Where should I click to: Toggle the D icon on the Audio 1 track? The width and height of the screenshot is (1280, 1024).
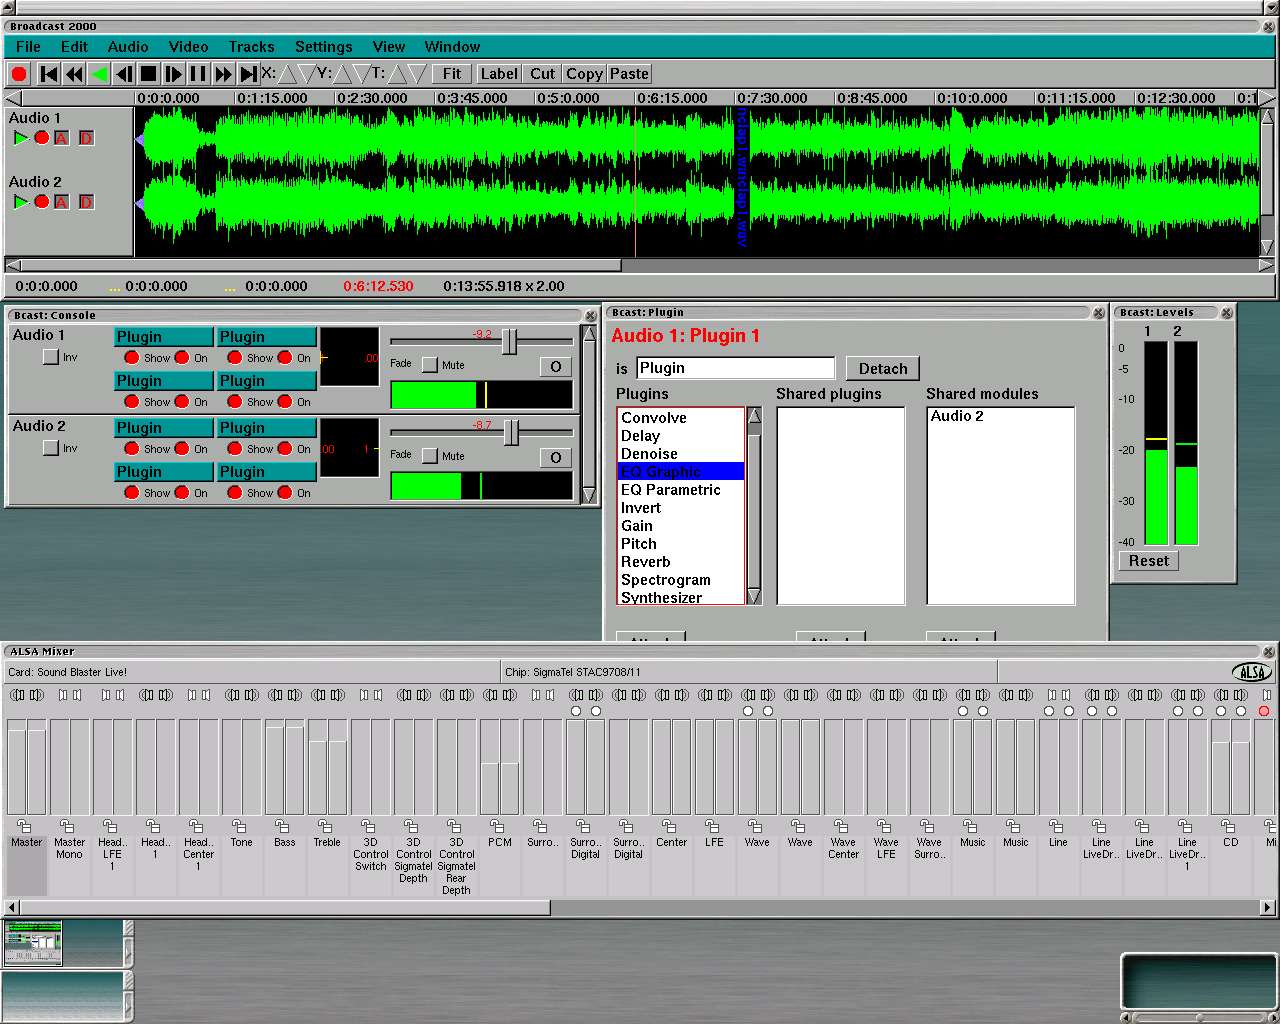coord(86,138)
